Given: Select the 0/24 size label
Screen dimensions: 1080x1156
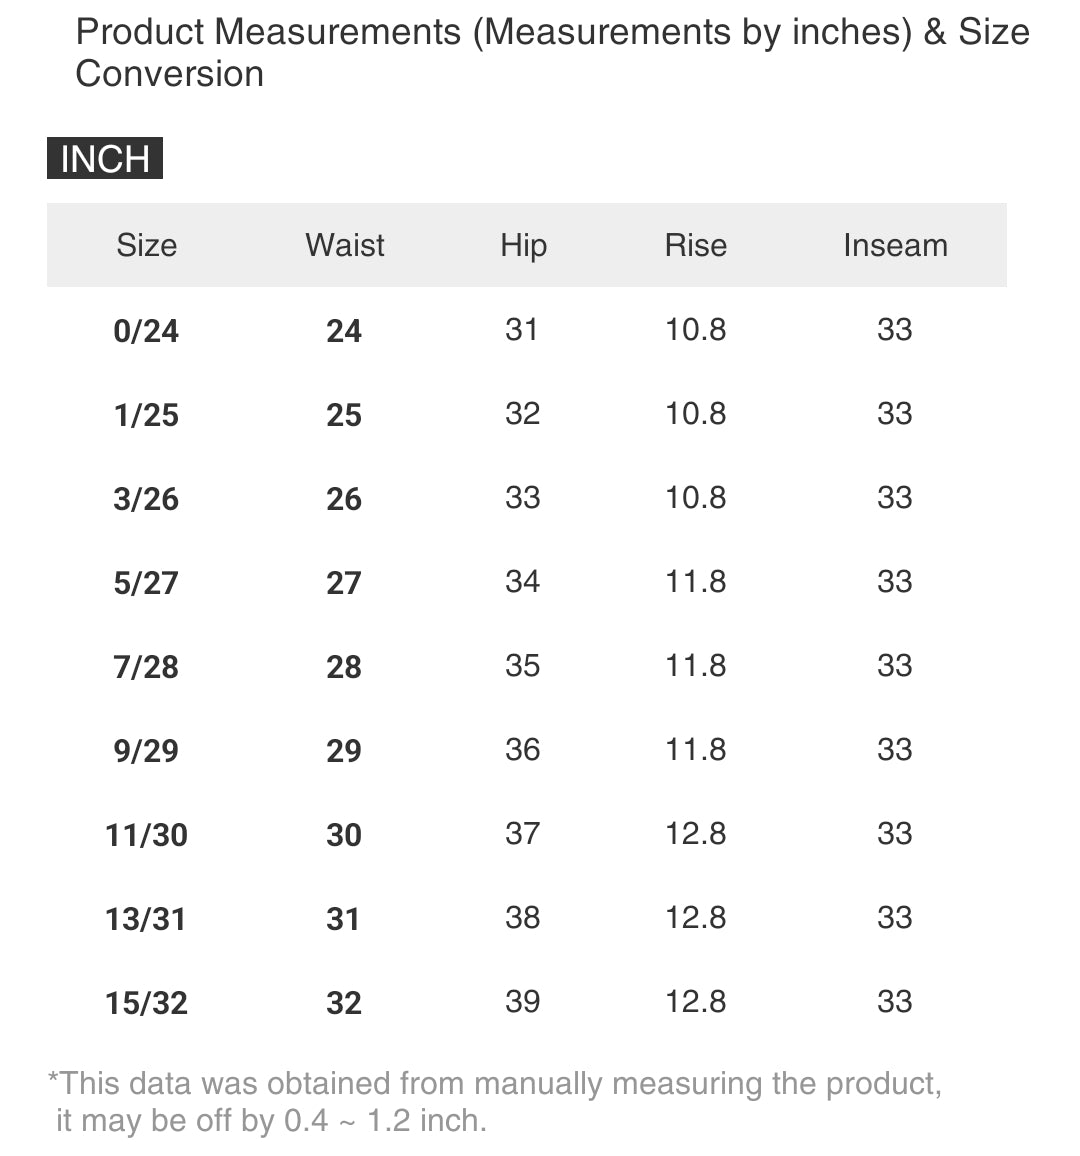Looking at the screenshot, I should (x=146, y=331).
